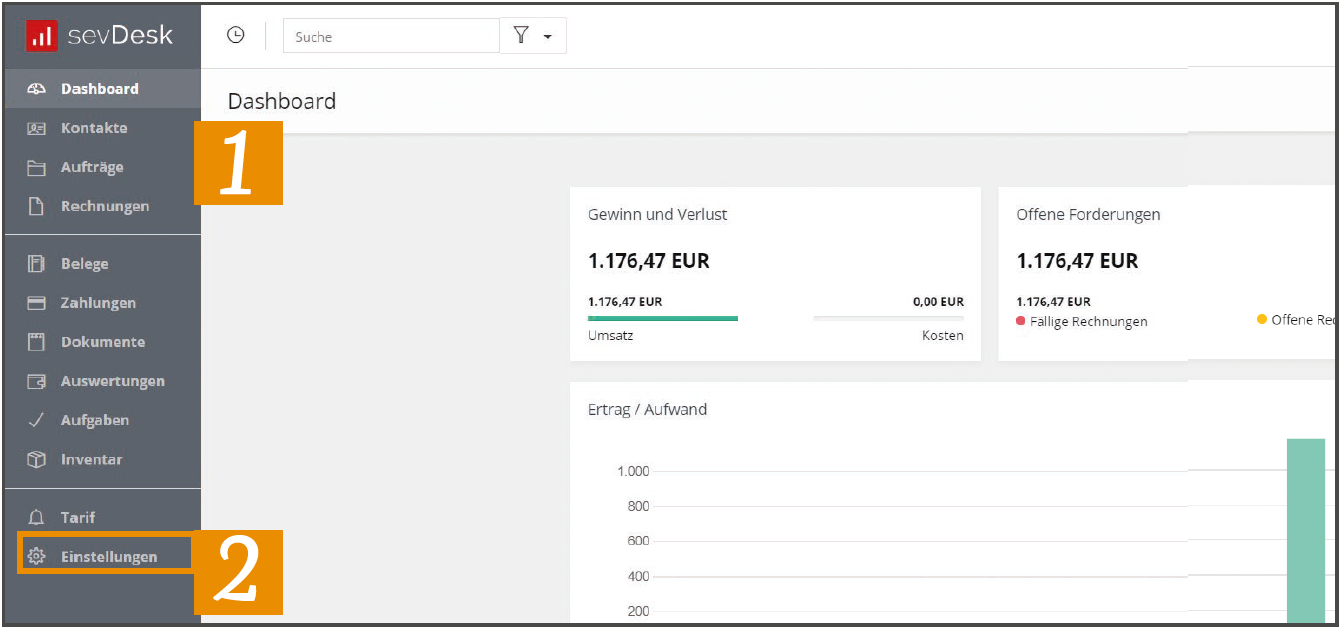Expand the search filter dropdown arrow
Screen dimensions: 1340x628
coord(547,36)
